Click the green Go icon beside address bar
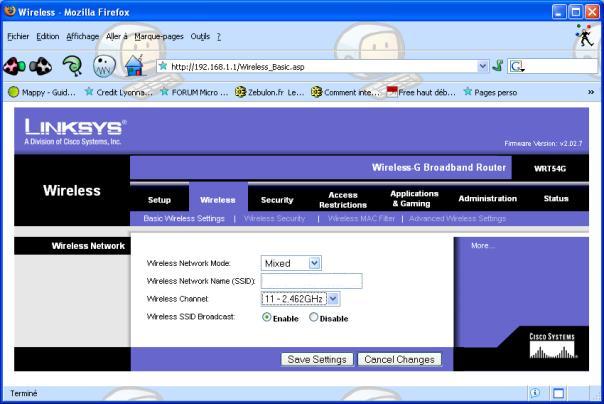Image resolution: width=604 pixels, height=404 pixels. tap(497, 66)
